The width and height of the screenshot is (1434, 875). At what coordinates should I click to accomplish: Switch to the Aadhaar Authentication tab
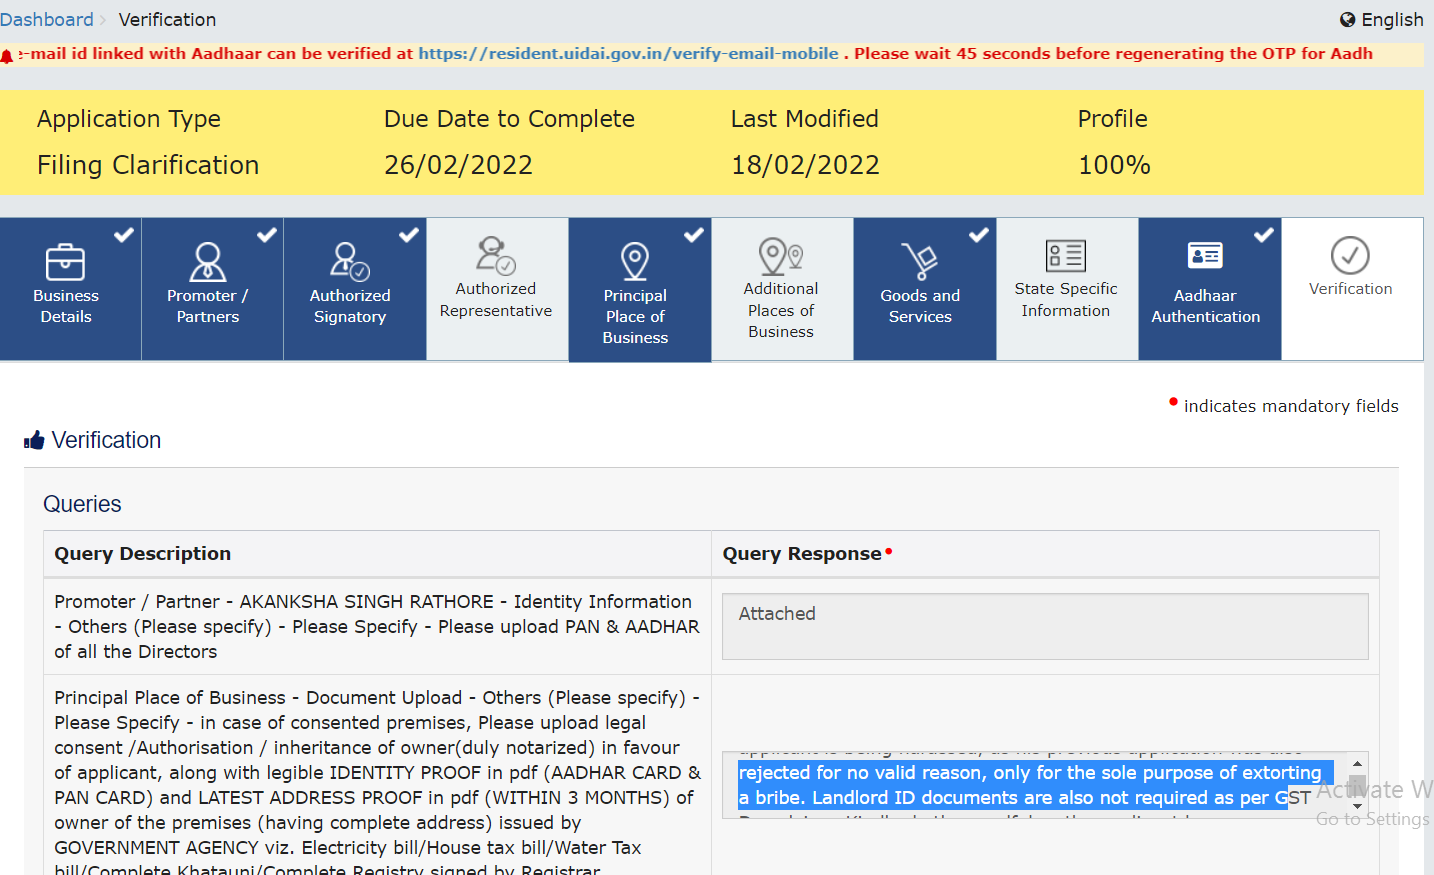pyautogui.click(x=1209, y=289)
